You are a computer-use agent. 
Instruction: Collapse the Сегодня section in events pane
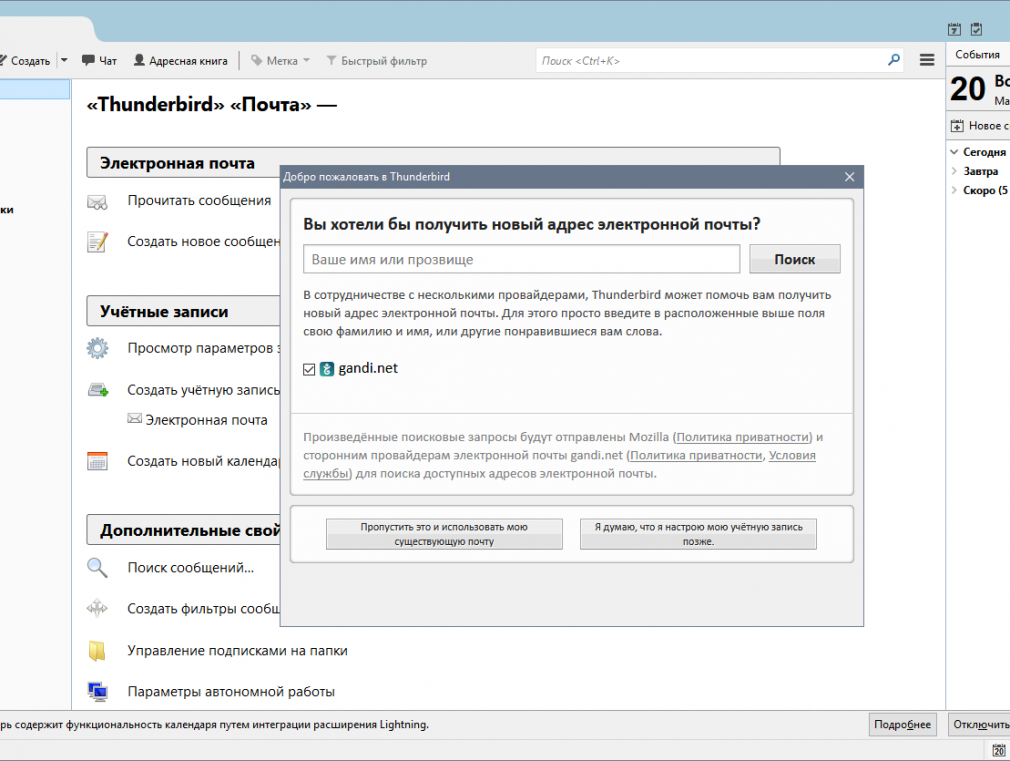tap(954, 152)
